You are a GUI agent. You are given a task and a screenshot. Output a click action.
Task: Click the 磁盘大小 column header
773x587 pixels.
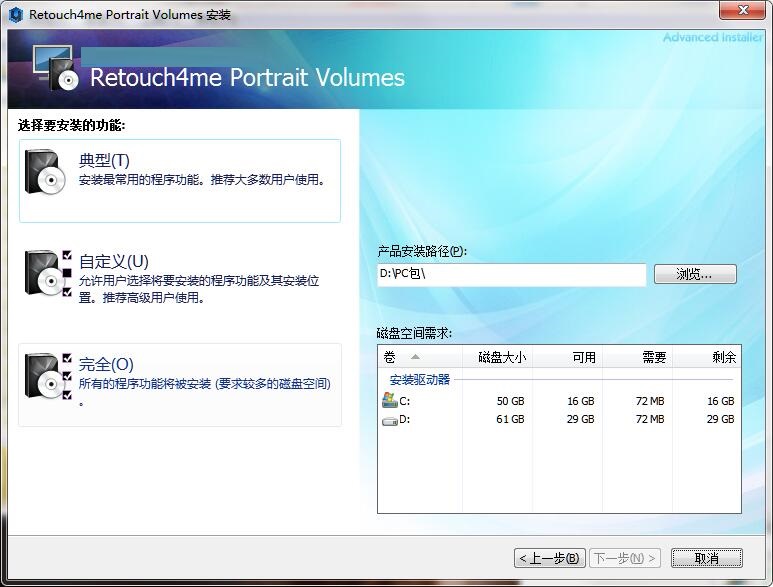(497, 357)
